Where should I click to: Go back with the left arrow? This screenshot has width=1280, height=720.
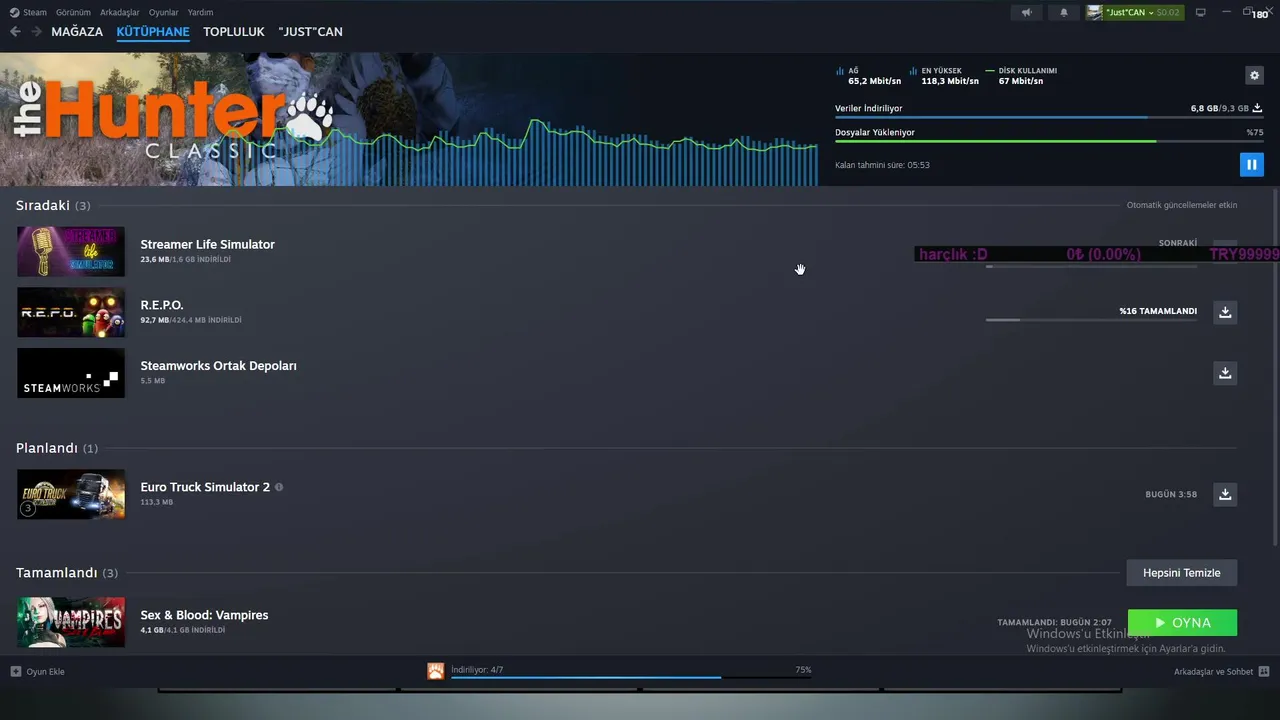click(x=15, y=31)
